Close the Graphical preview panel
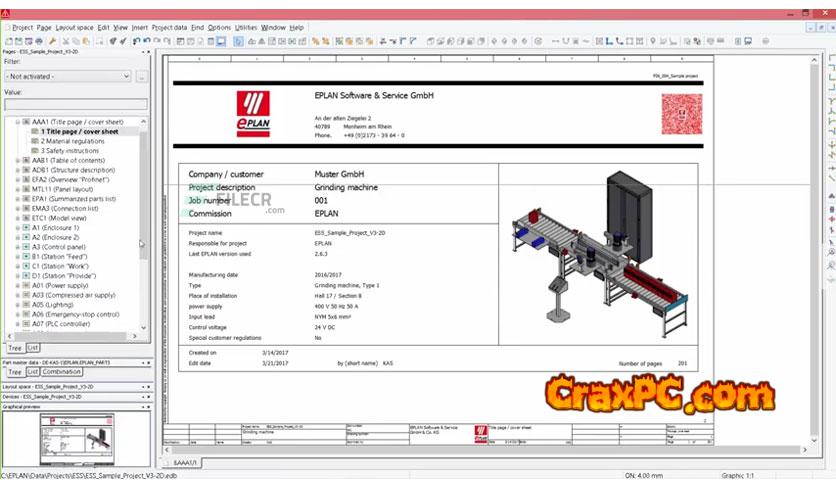The image size is (836, 484). (x=148, y=407)
